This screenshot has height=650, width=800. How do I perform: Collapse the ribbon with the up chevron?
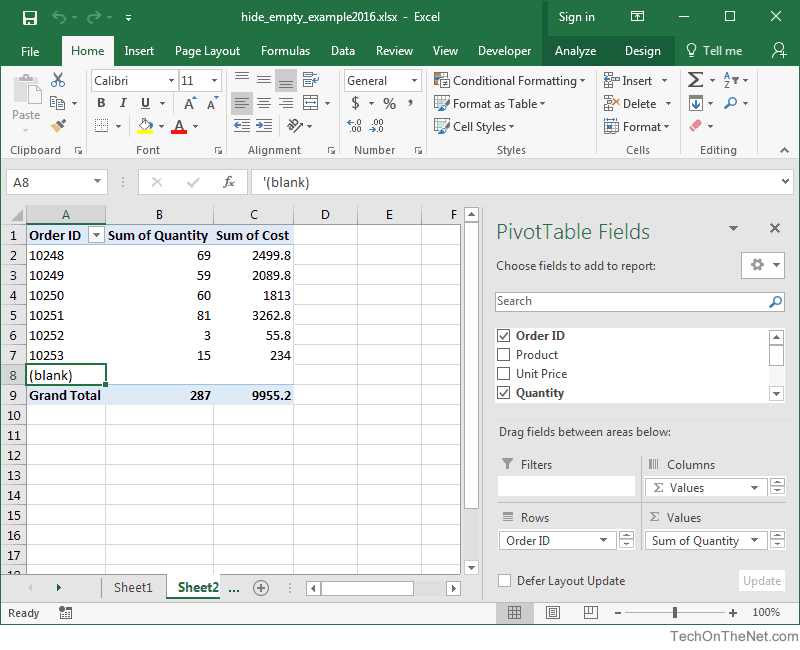784,150
